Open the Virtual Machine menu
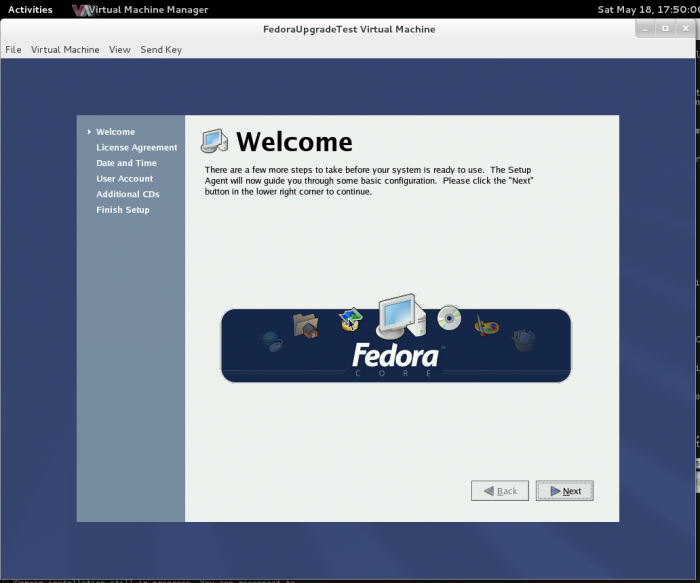700x583 pixels. click(x=65, y=50)
